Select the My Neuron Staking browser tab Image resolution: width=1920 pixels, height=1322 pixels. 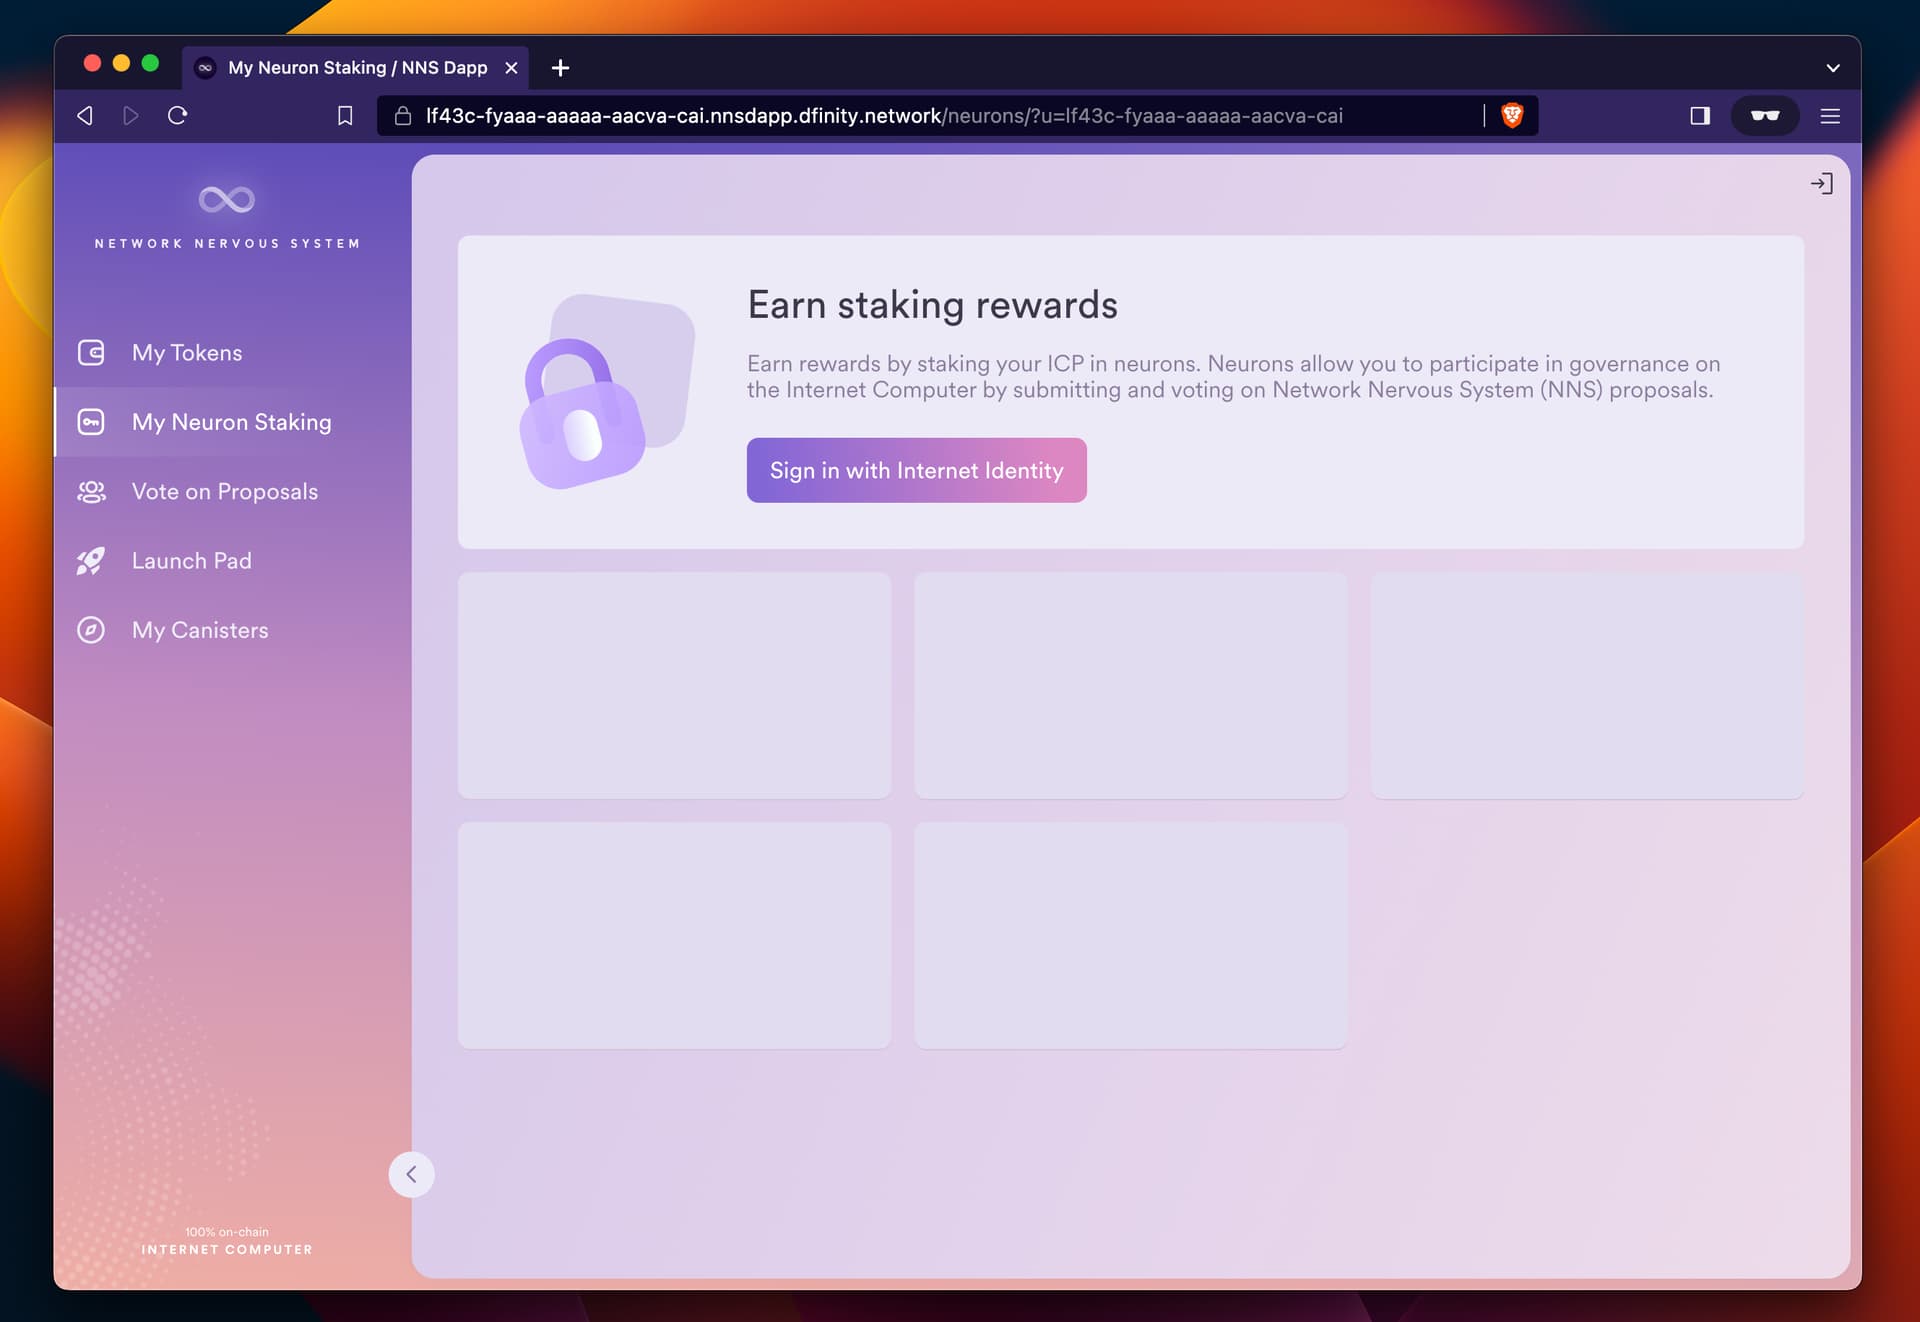click(x=357, y=68)
